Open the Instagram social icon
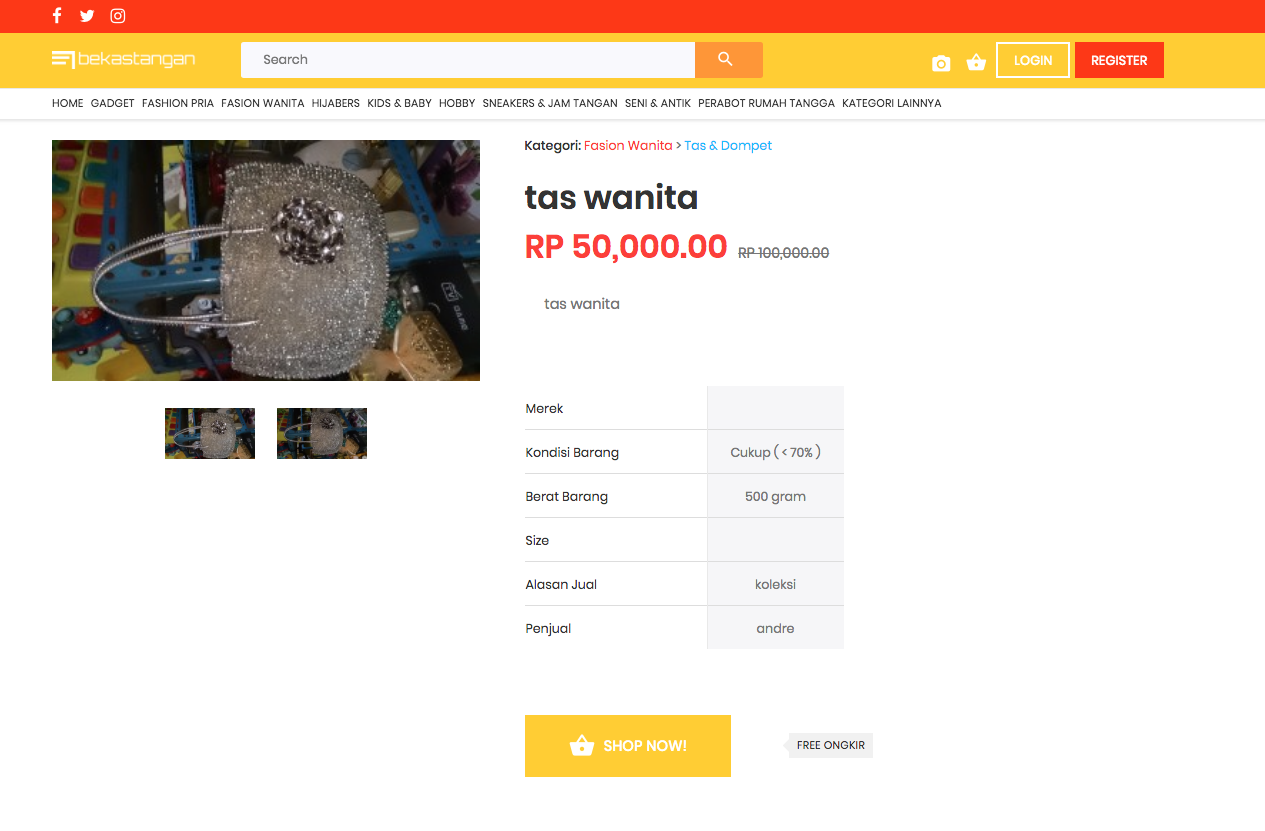The width and height of the screenshot is (1265, 831). click(x=118, y=15)
